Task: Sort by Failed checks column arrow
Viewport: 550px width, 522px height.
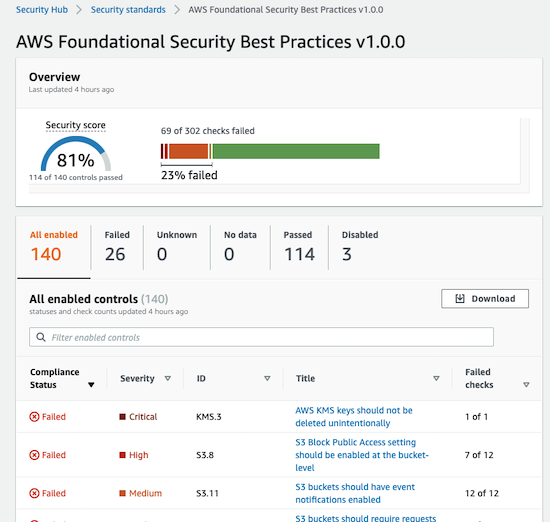Action: click(526, 385)
